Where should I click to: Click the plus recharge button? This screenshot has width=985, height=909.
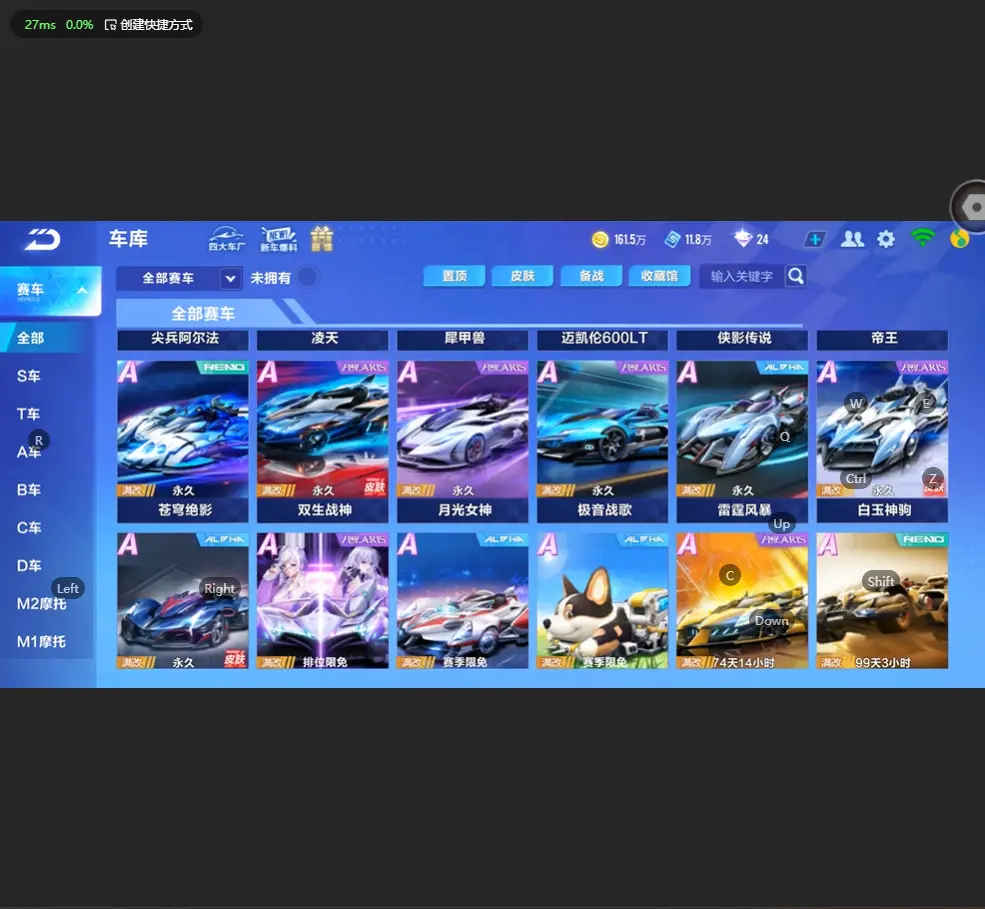(815, 239)
